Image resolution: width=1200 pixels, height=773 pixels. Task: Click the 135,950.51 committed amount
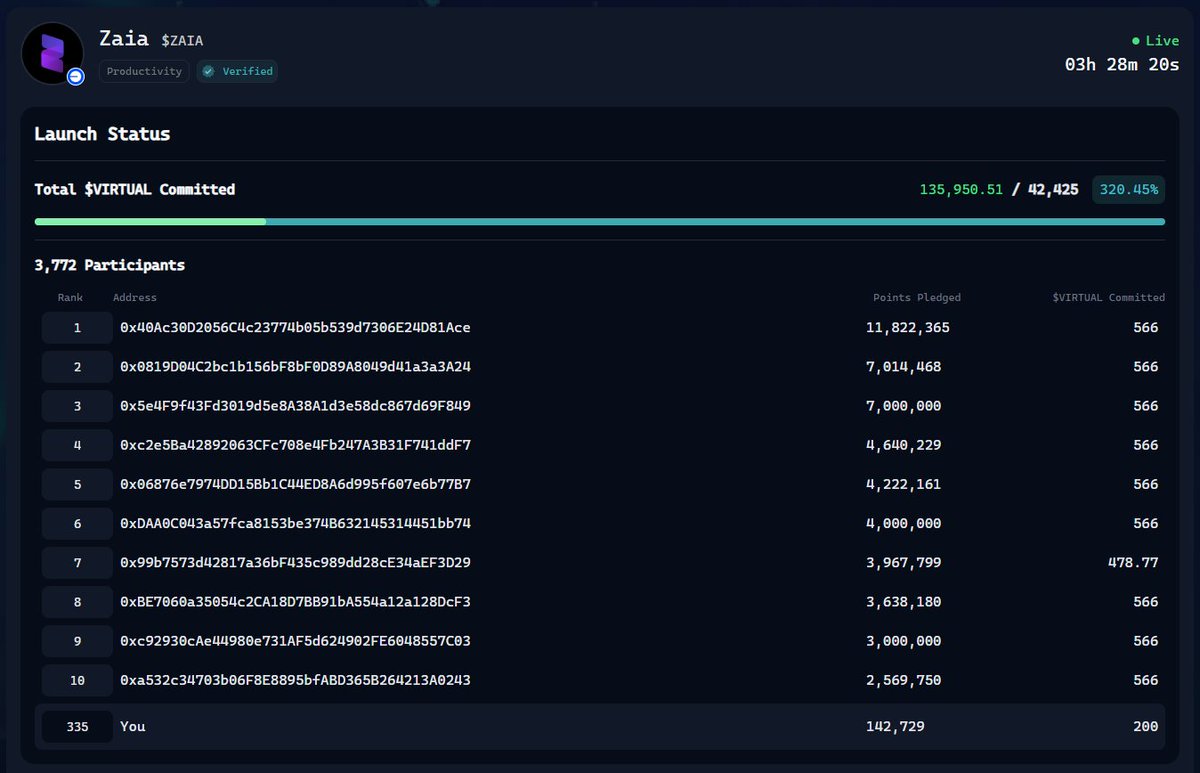click(x=961, y=189)
